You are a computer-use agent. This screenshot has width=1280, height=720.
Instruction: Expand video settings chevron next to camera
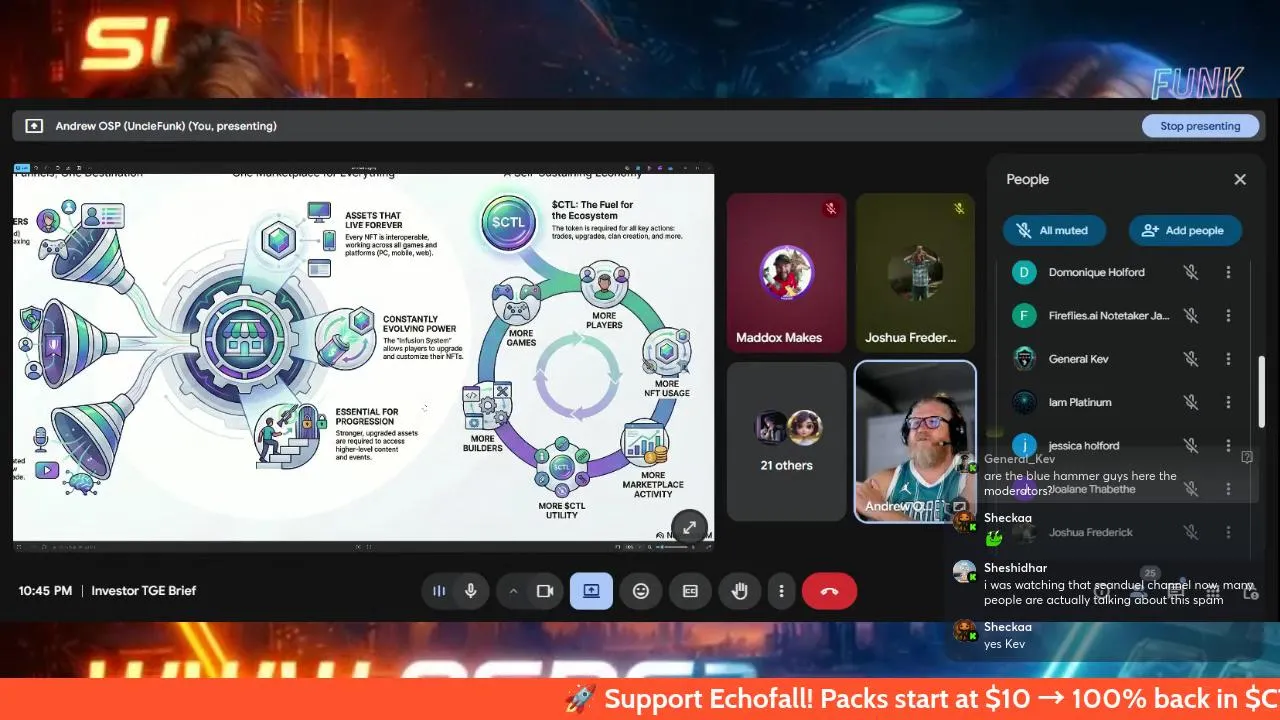pyautogui.click(x=513, y=591)
